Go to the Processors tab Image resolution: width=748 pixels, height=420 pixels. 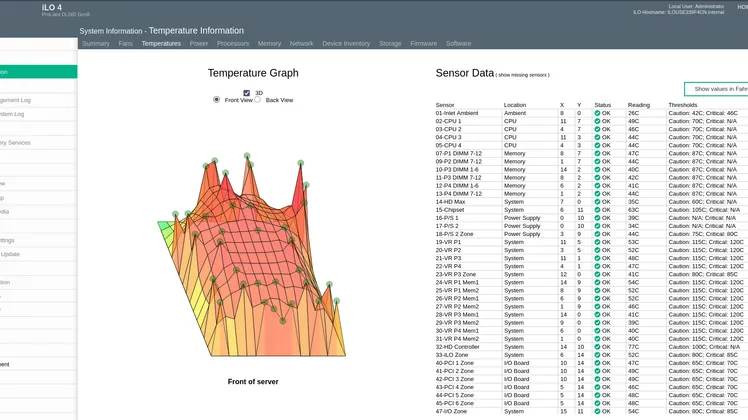coord(233,43)
